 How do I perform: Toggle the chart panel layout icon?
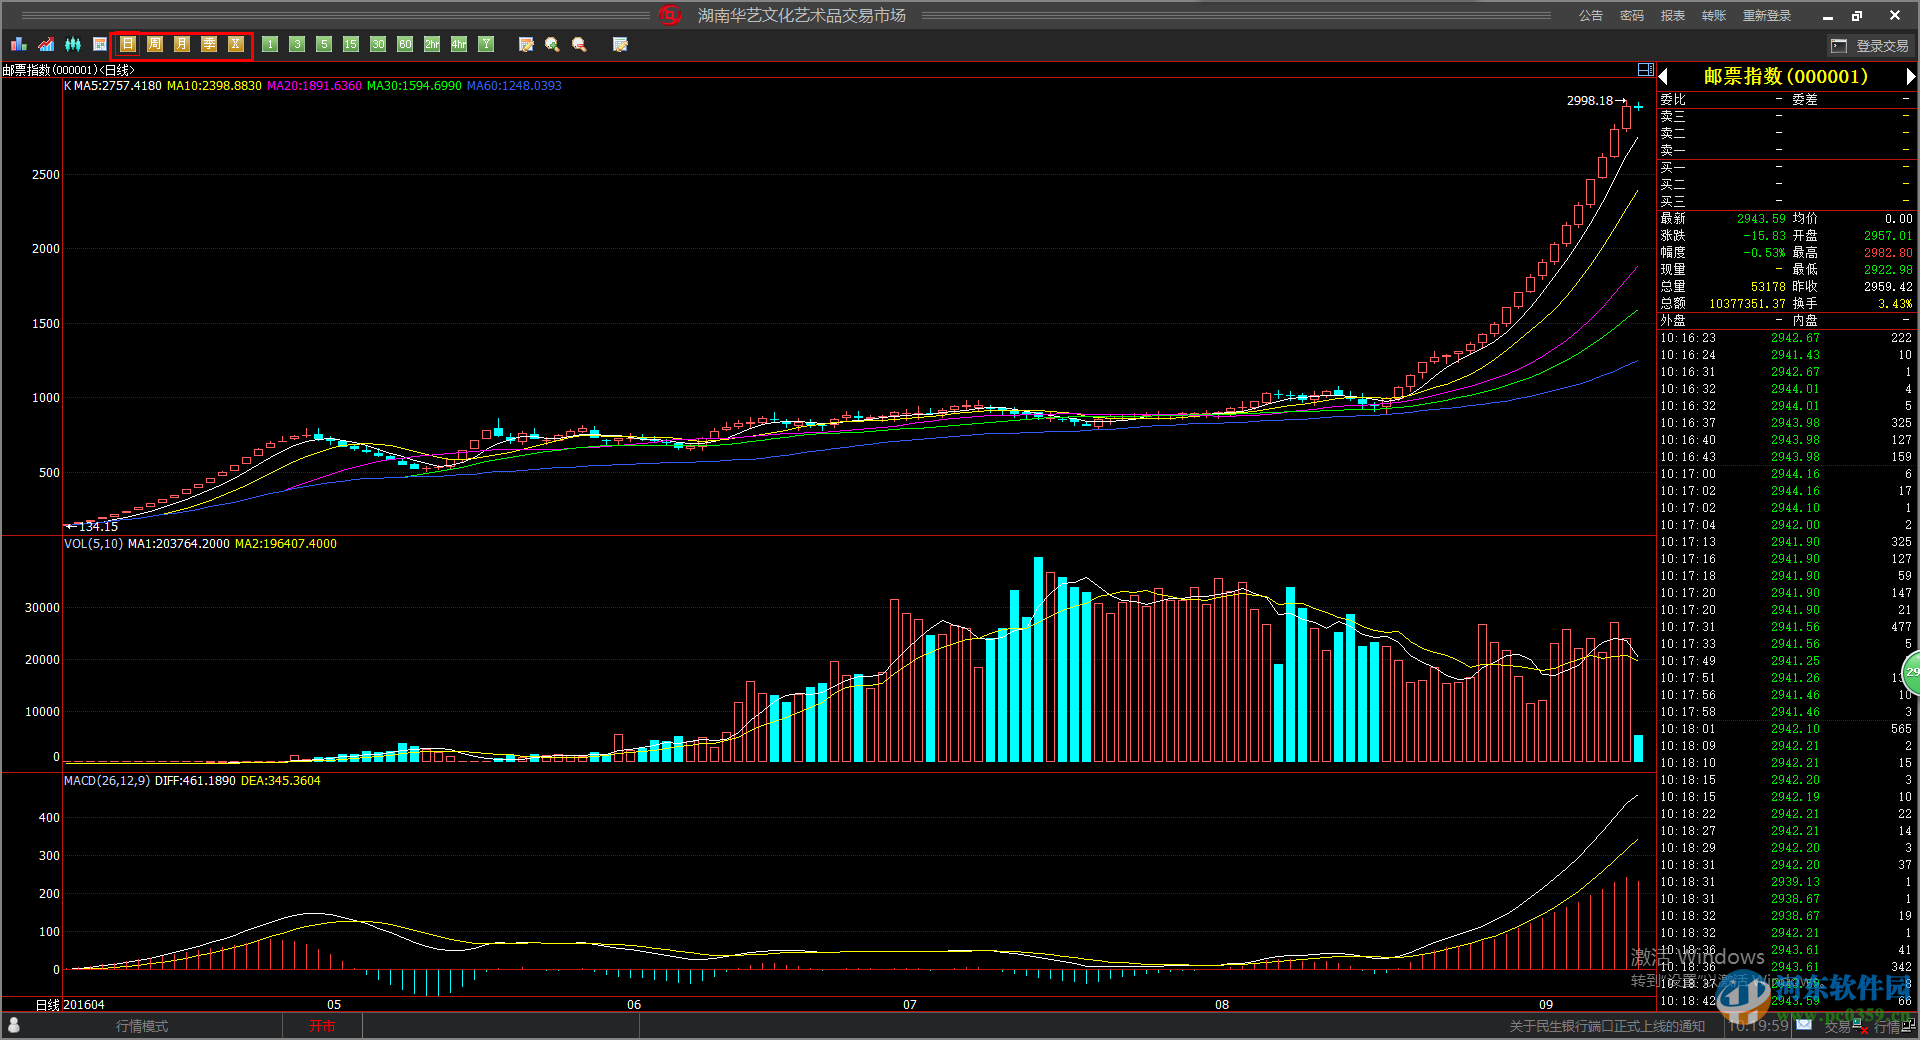(x=1645, y=70)
